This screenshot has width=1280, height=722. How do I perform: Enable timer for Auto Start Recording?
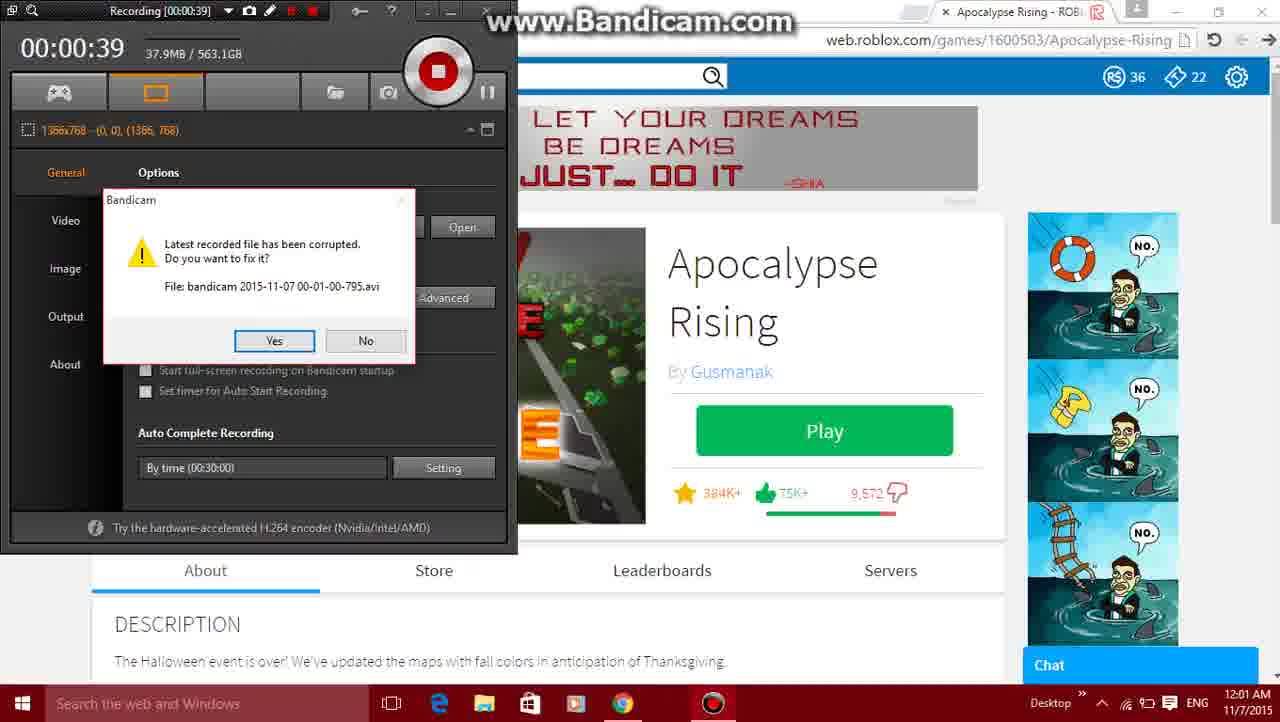click(146, 391)
